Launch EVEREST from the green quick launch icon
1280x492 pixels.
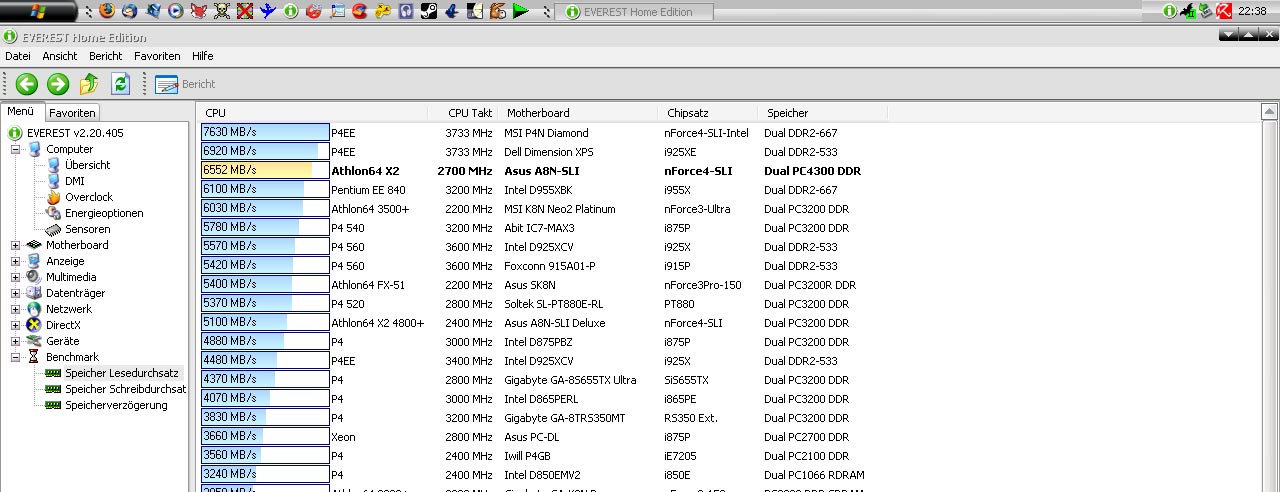pyautogui.click(x=290, y=11)
